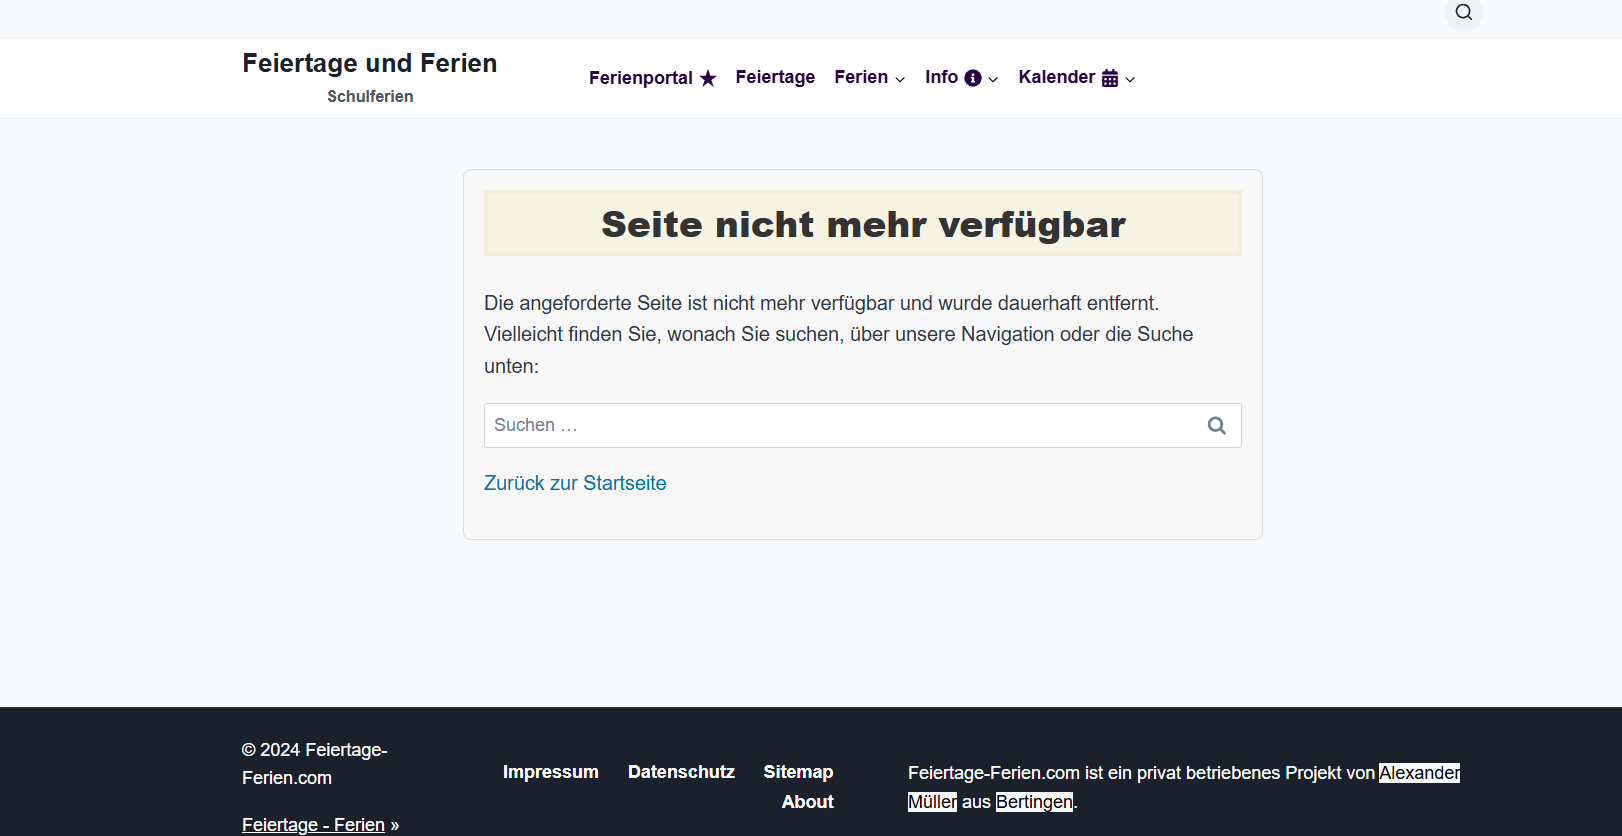Image resolution: width=1622 pixels, height=836 pixels.
Task: Click the calendar icon next to Kalender
Action: [x=1110, y=78]
